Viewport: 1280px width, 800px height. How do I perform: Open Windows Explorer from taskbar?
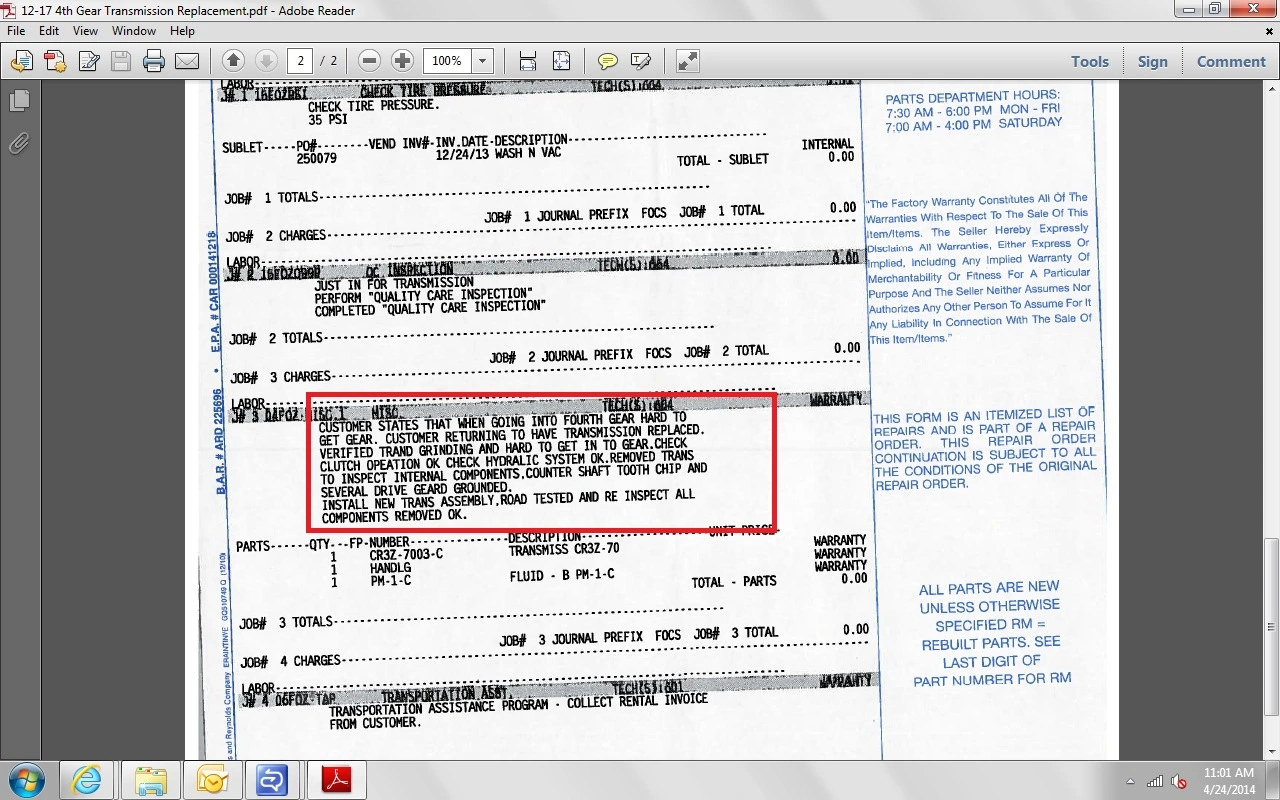pos(151,780)
